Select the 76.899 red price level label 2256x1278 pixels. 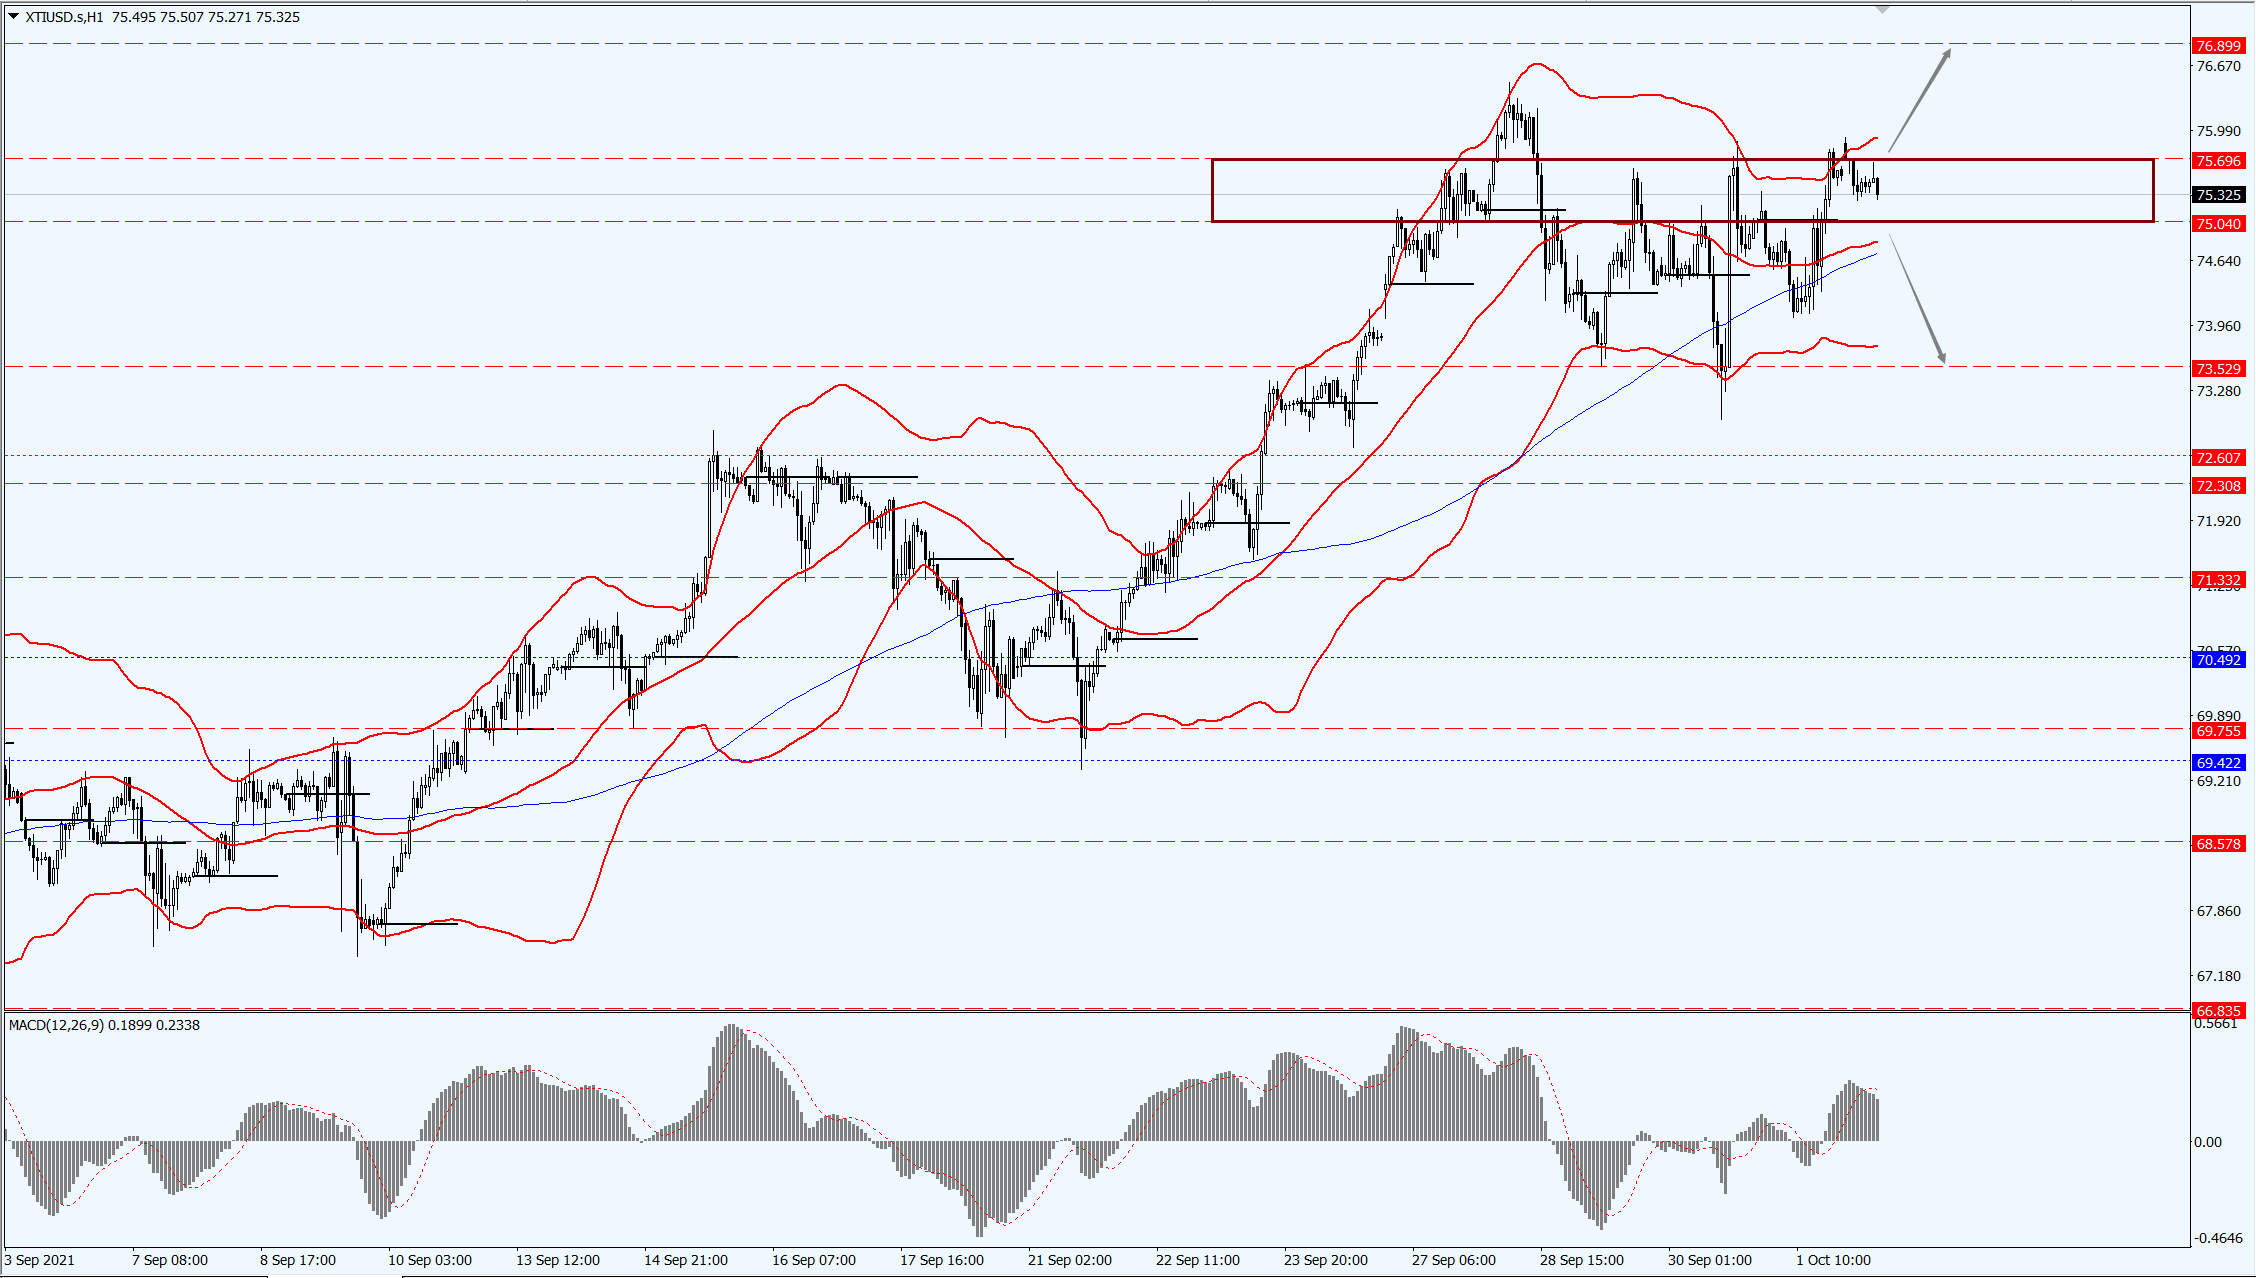(2218, 46)
